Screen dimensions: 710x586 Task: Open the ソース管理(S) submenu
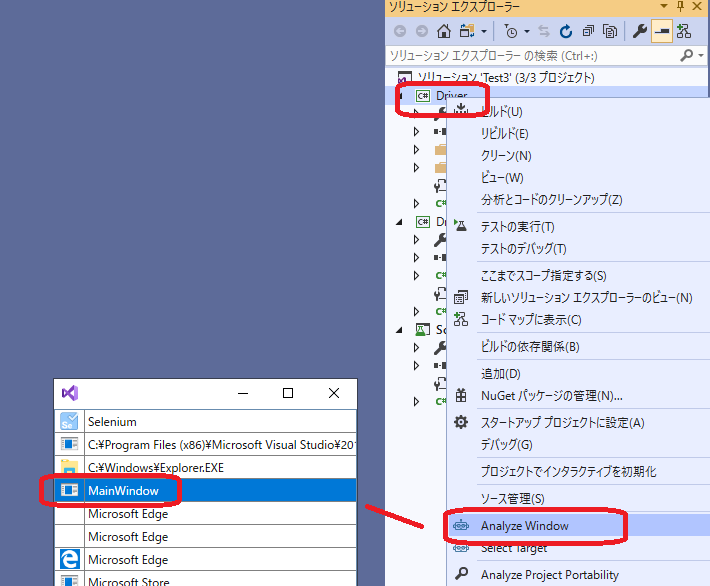coord(512,499)
